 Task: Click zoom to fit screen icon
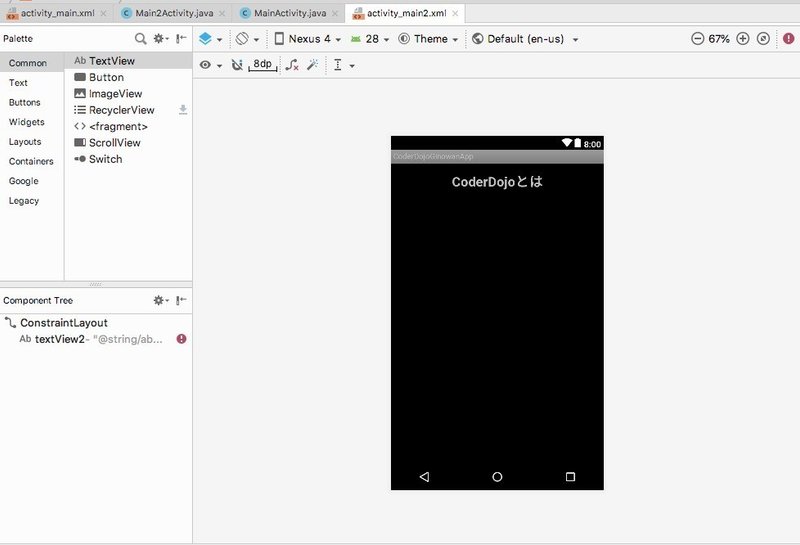pos(763,38)
